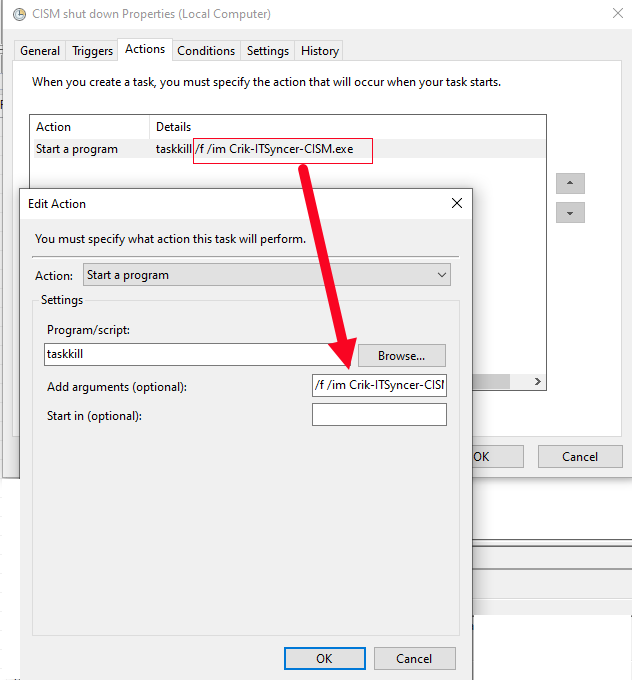
Task: Open the Action type dropdown
Action: pos(267,275)
